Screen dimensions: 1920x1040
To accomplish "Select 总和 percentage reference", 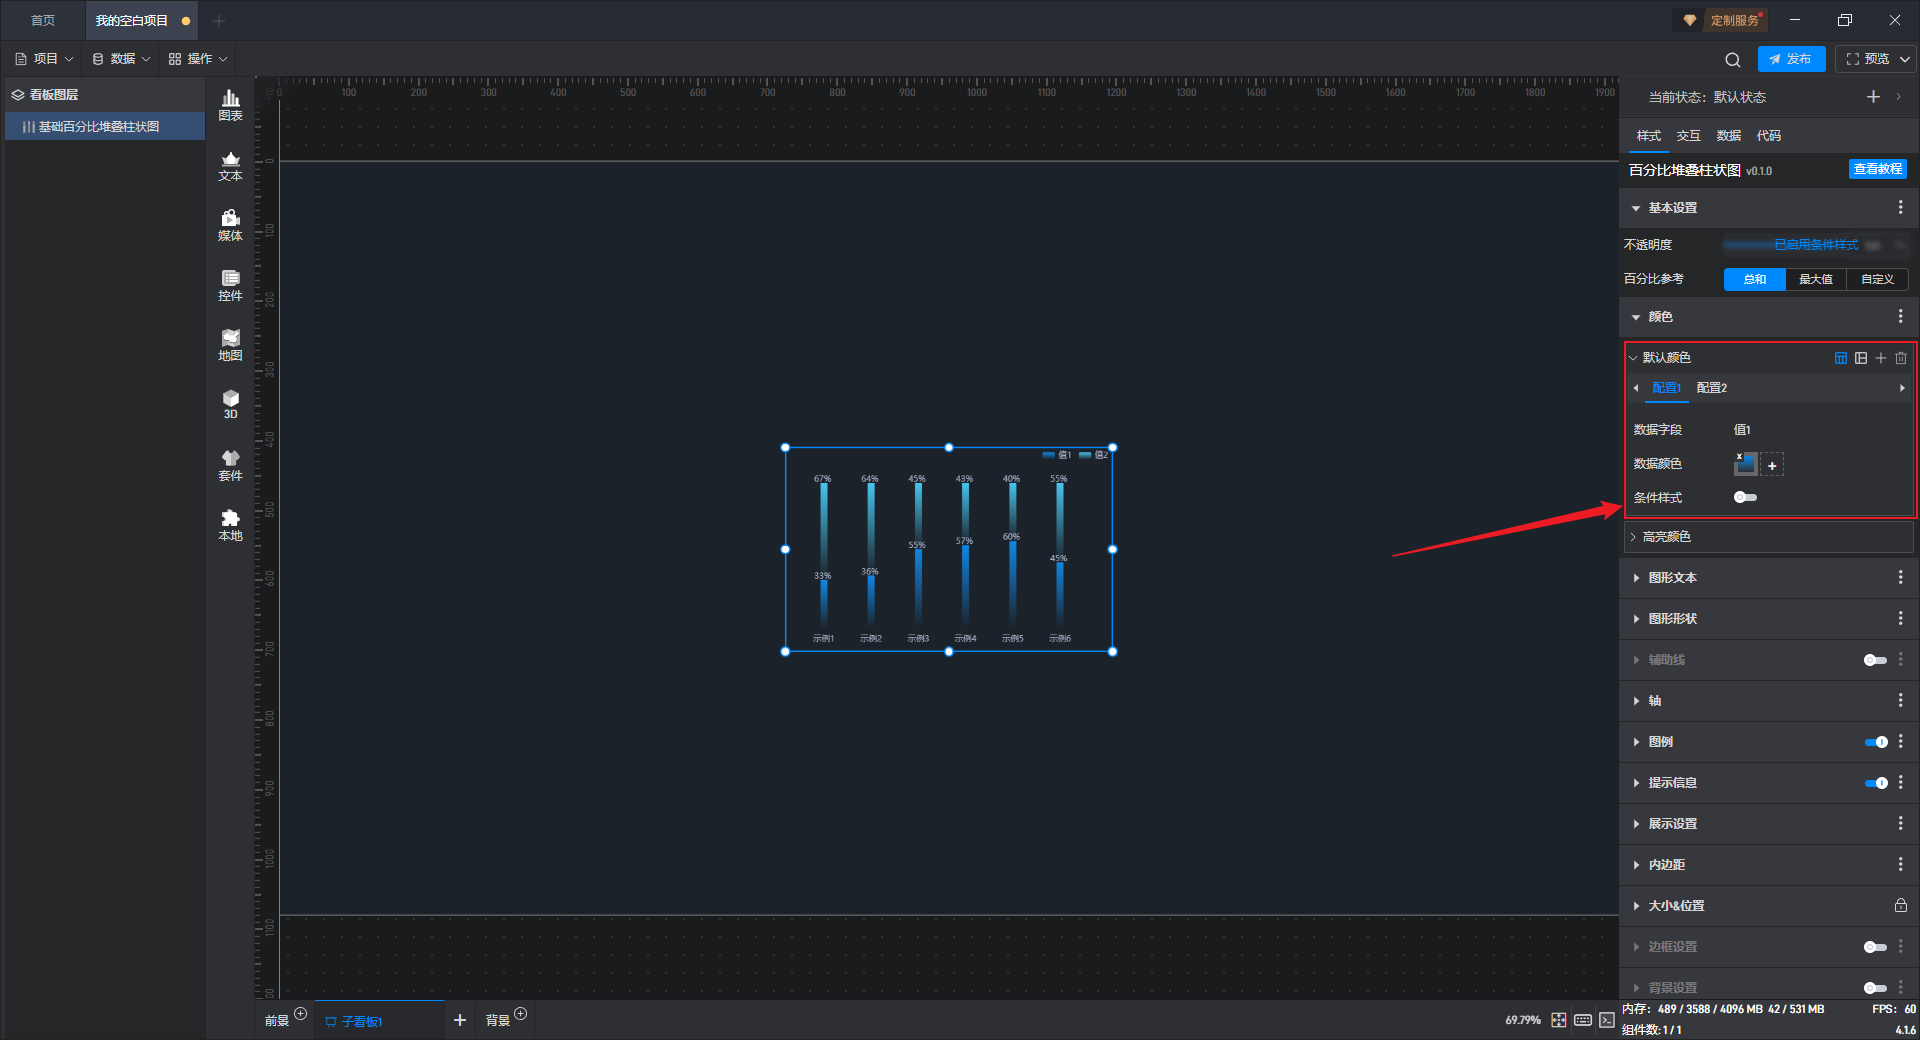I will [1755, 279].
